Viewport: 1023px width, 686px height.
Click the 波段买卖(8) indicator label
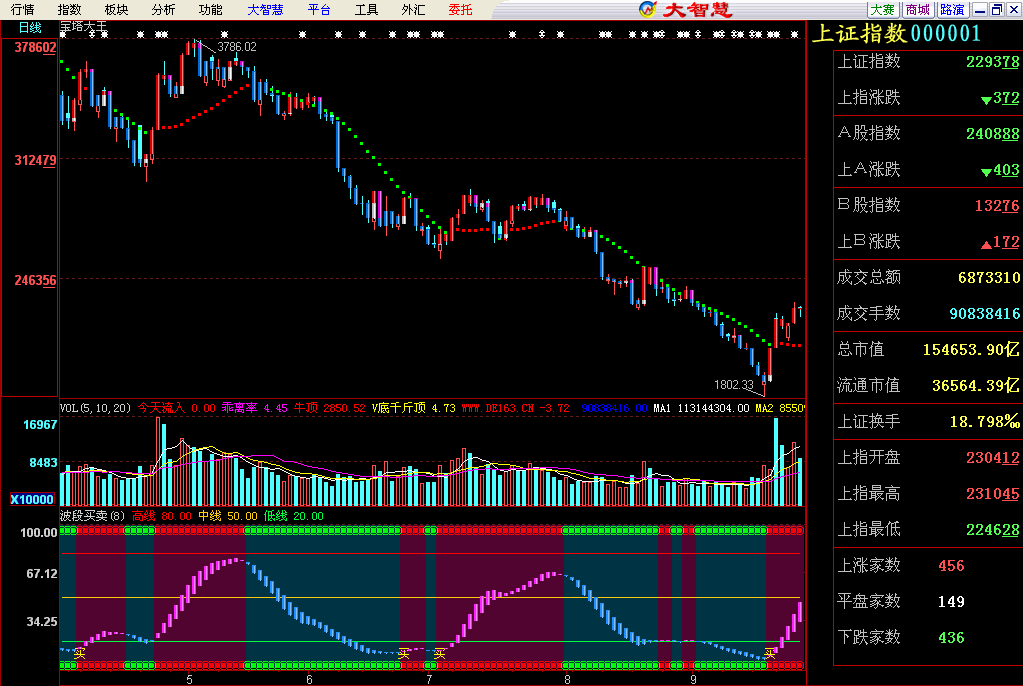pos(92,516)
